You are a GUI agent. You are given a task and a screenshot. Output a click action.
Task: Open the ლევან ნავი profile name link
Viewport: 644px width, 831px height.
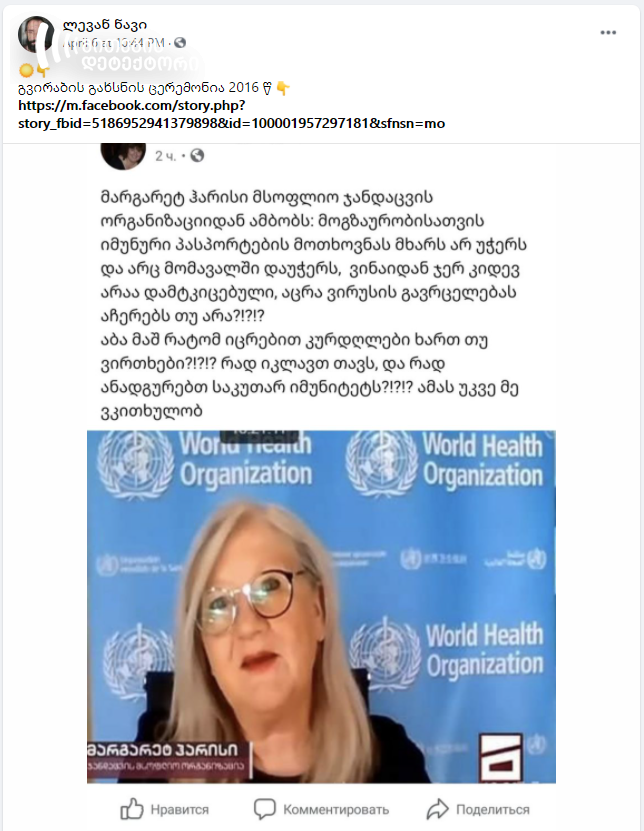105,24
